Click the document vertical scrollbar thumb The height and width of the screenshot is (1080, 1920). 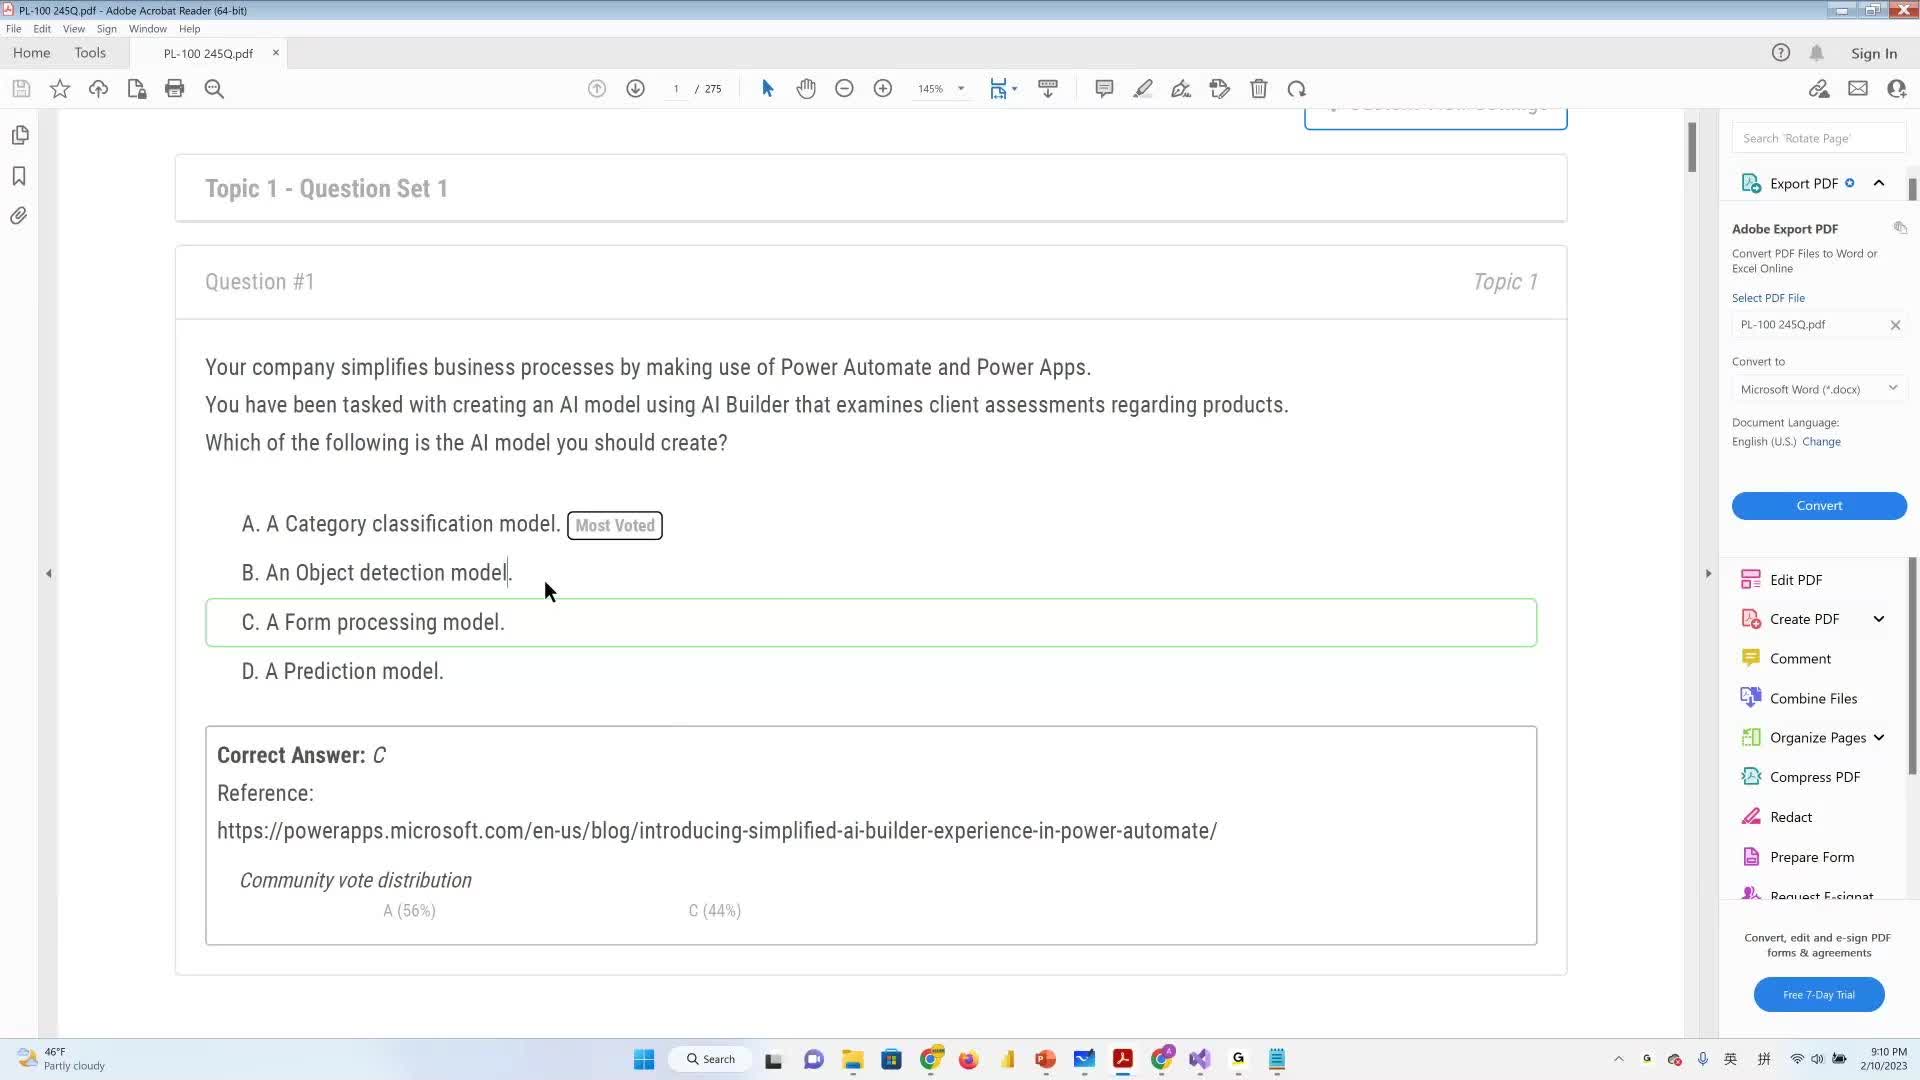[x=1692, y=147]
